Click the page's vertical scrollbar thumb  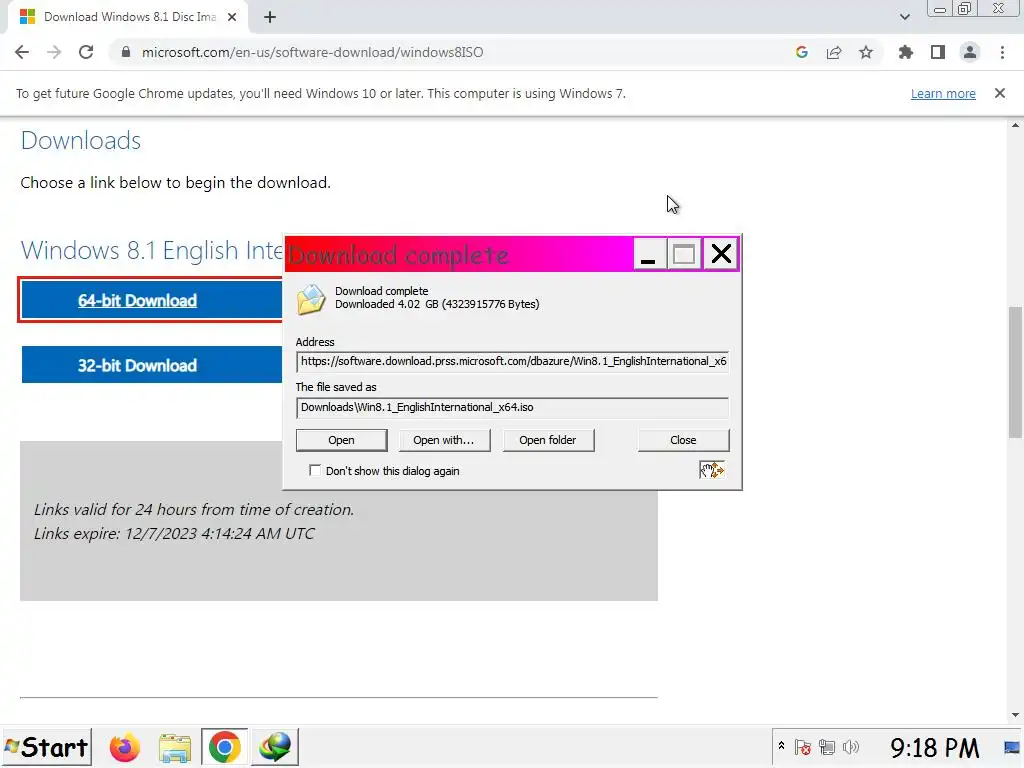click(x=1015, y=372)
